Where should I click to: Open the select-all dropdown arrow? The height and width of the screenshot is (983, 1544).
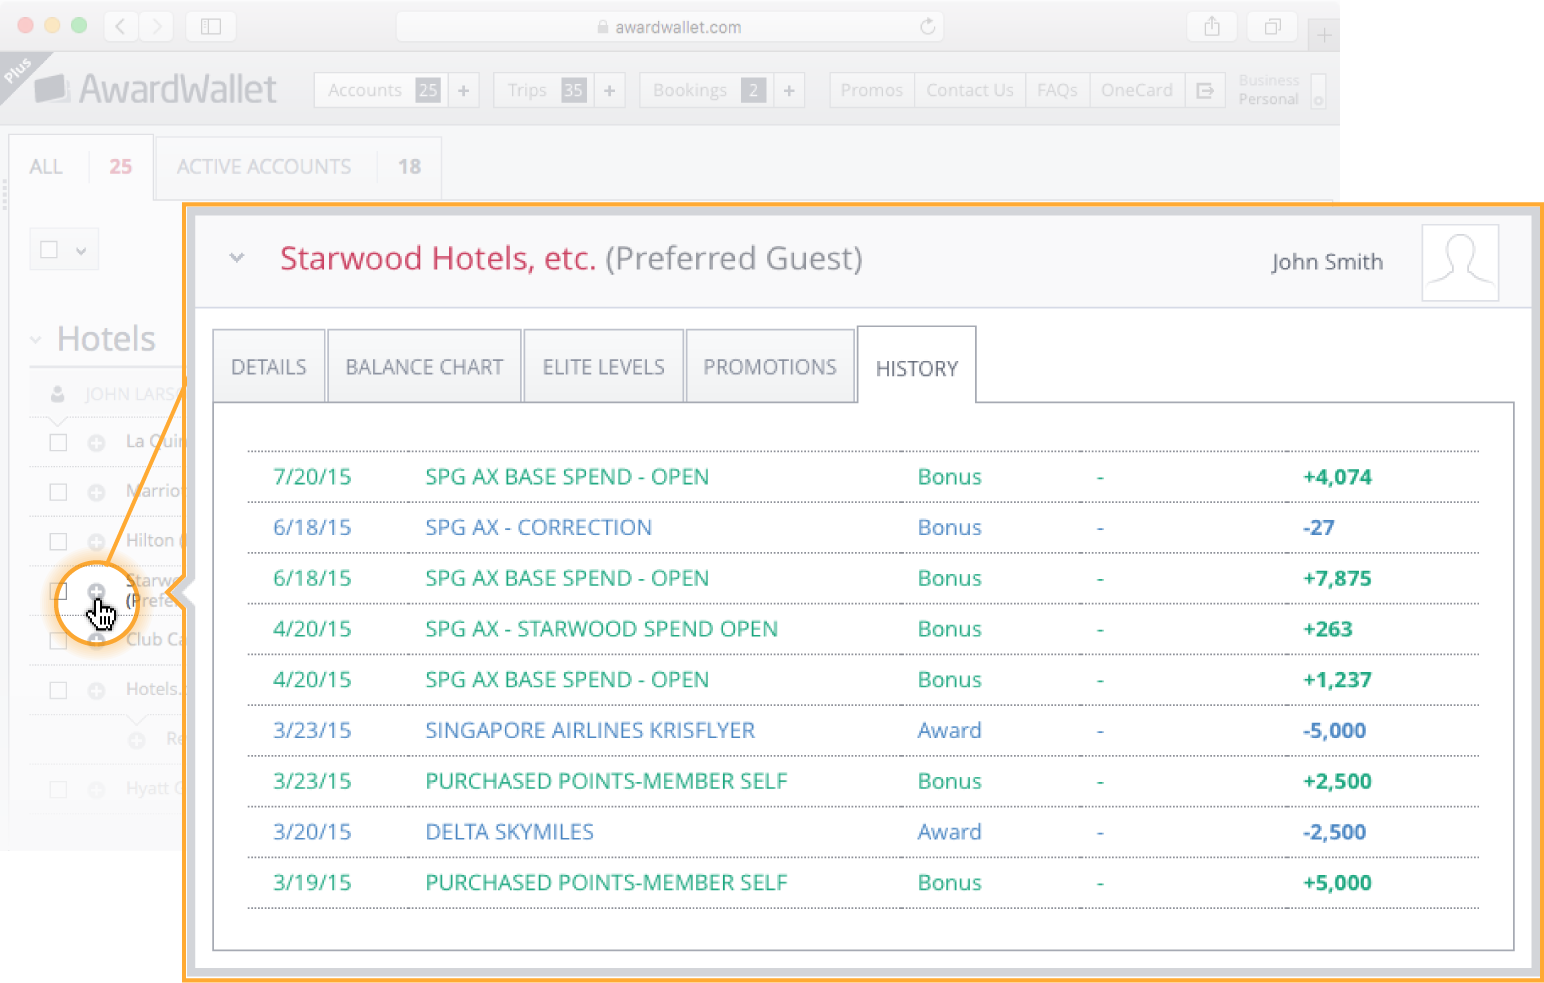[x=81, y=250]
